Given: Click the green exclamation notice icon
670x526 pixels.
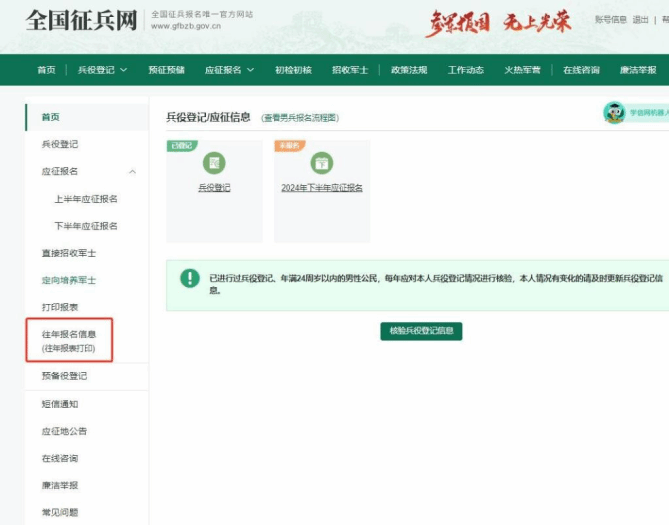Looking at the screenshot, I should pyautogui.click(x=189, y=278).
